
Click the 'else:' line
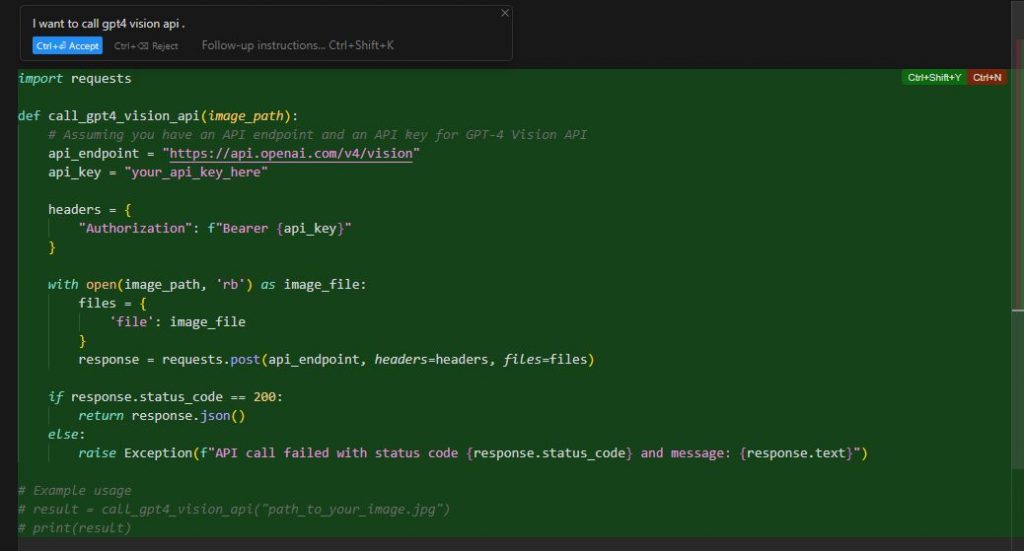pyautogui.click(x=67, y=434)
